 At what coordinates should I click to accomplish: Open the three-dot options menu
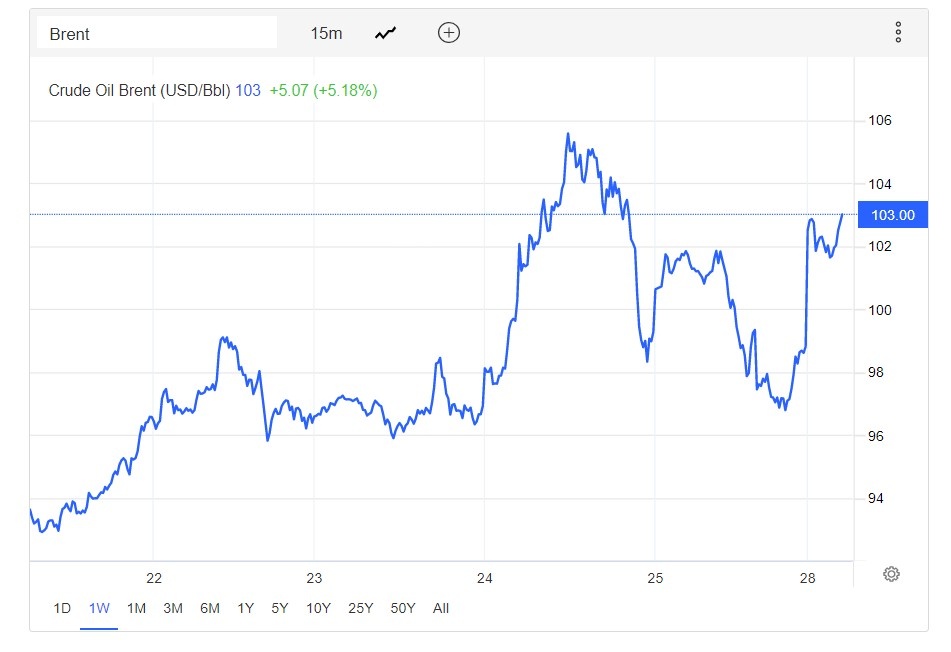[x=898, y=33]
